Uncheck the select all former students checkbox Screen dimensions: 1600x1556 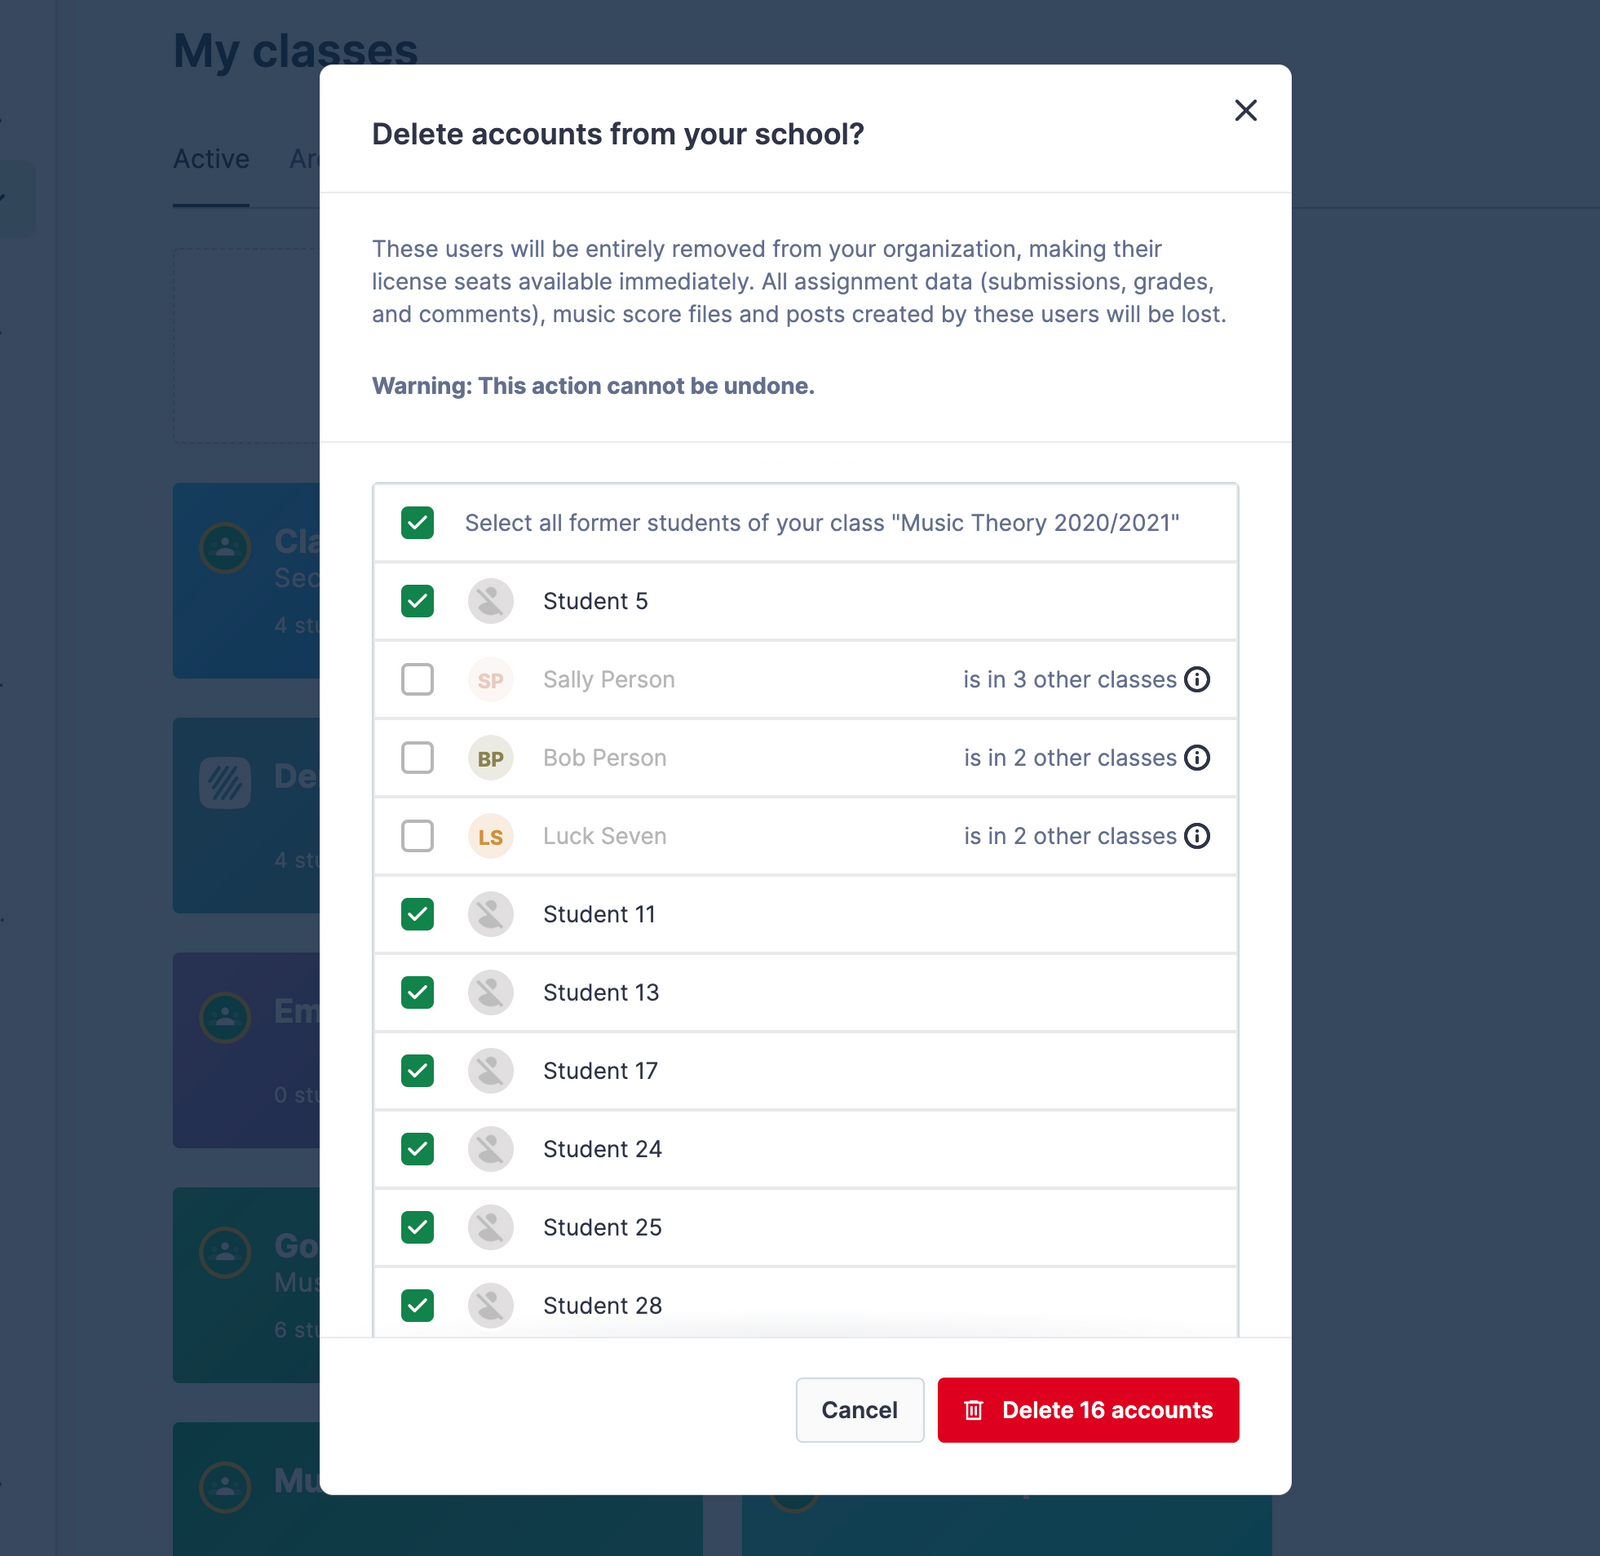417,523
